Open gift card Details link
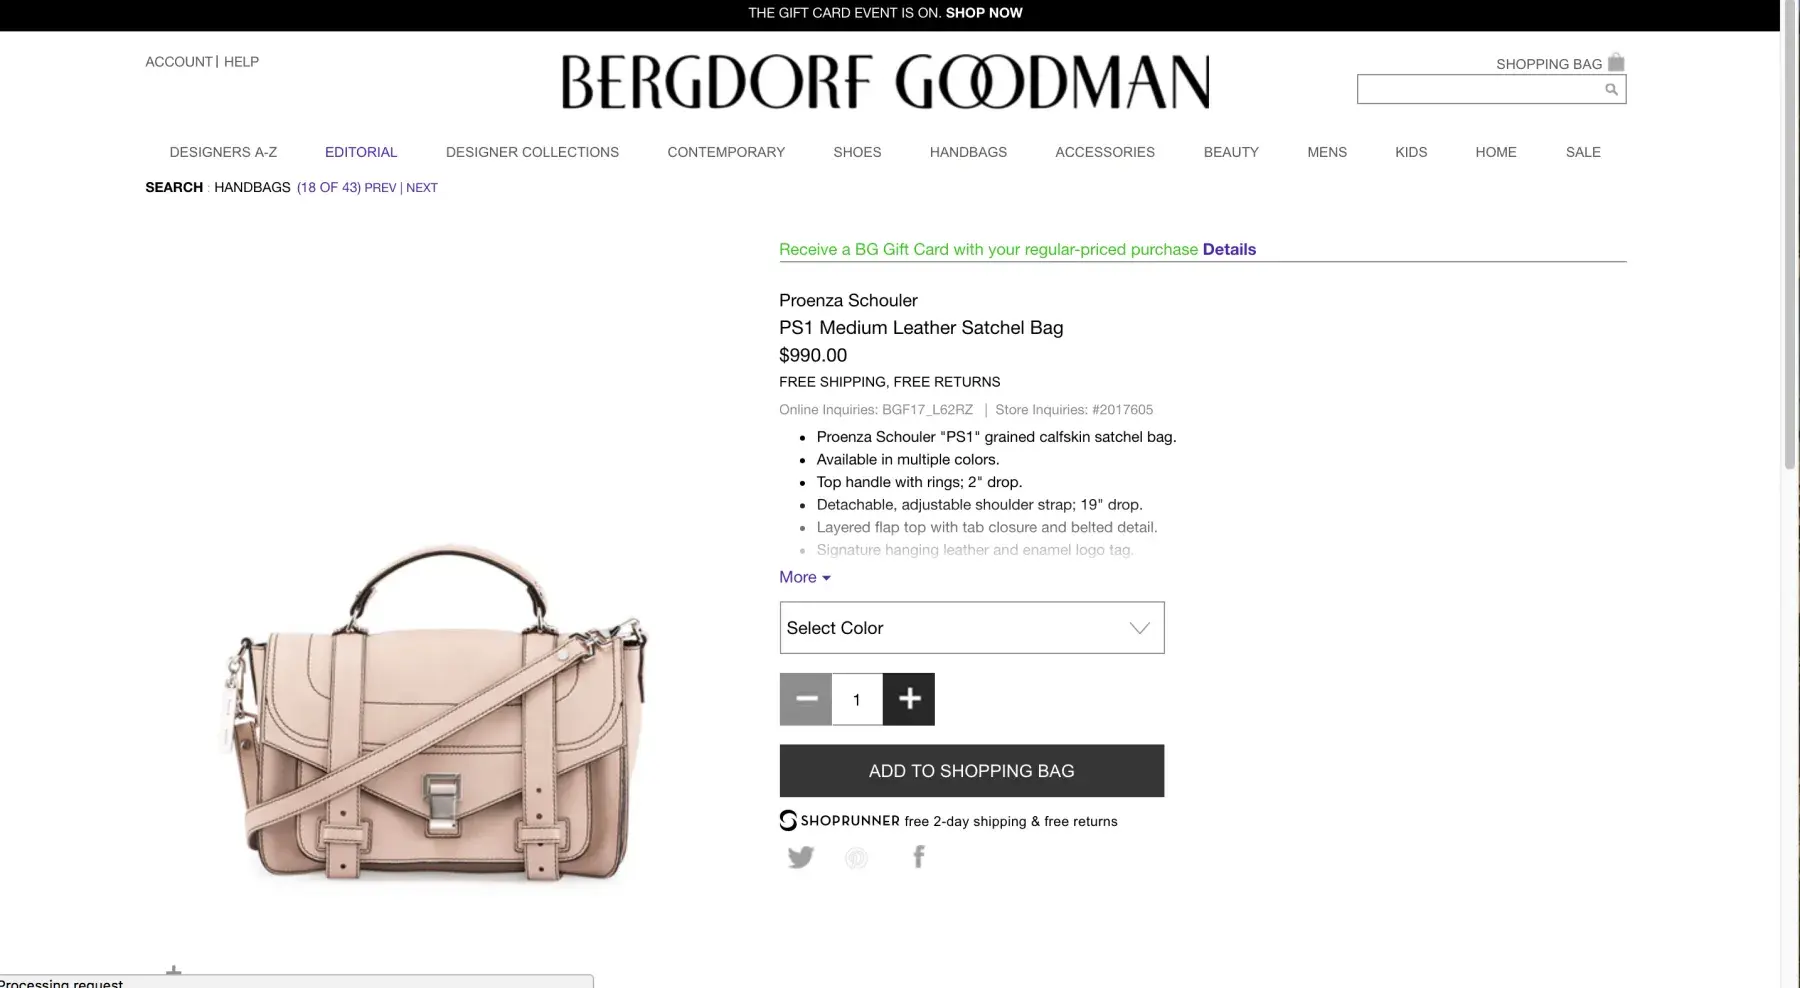 pyautogui.click(x=1229, y=249)
